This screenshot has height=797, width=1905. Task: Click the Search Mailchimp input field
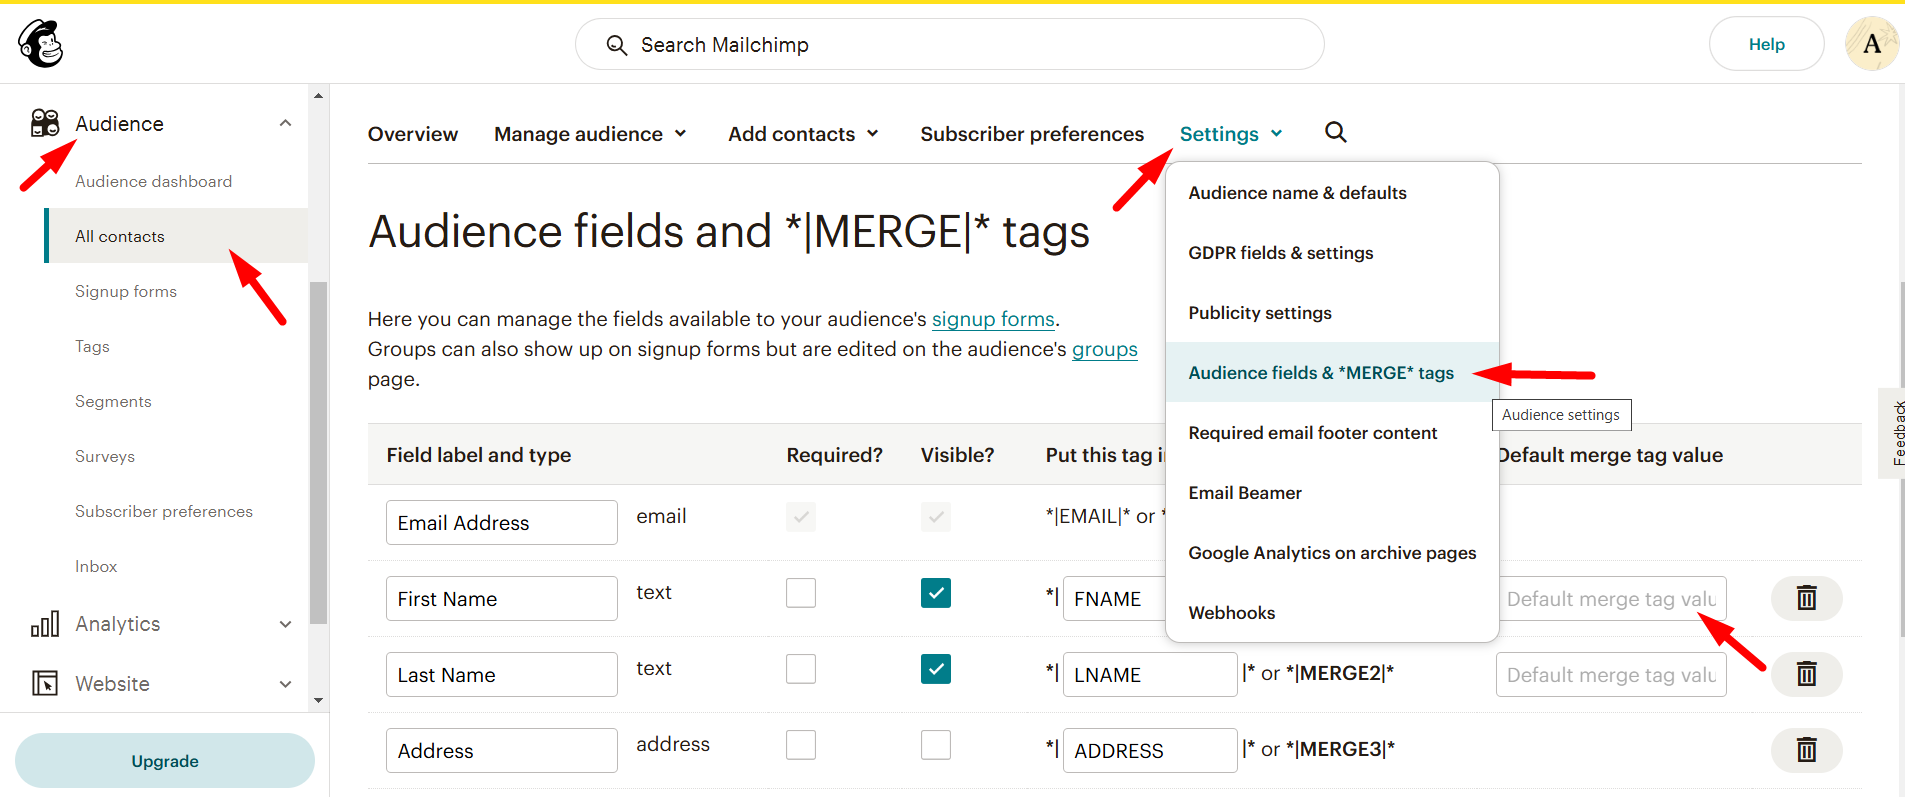[x=950, y=44]
